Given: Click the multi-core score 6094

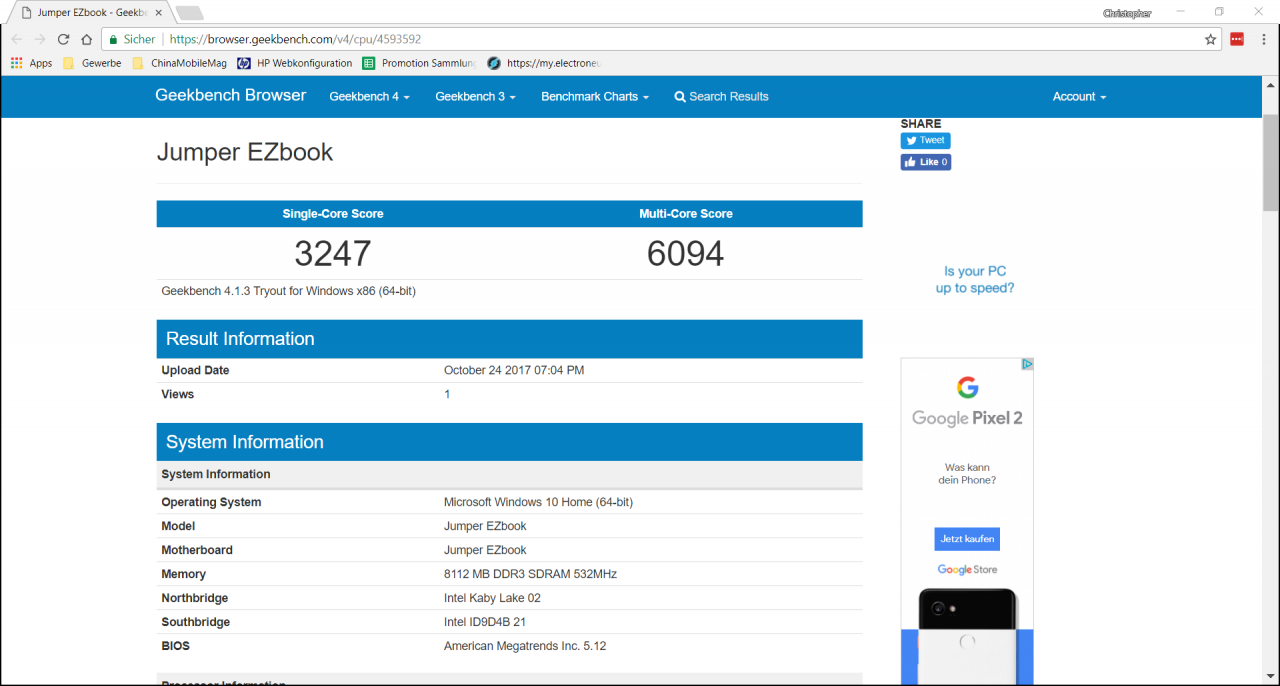Looking at the screenshot, I should pos(686,254).
